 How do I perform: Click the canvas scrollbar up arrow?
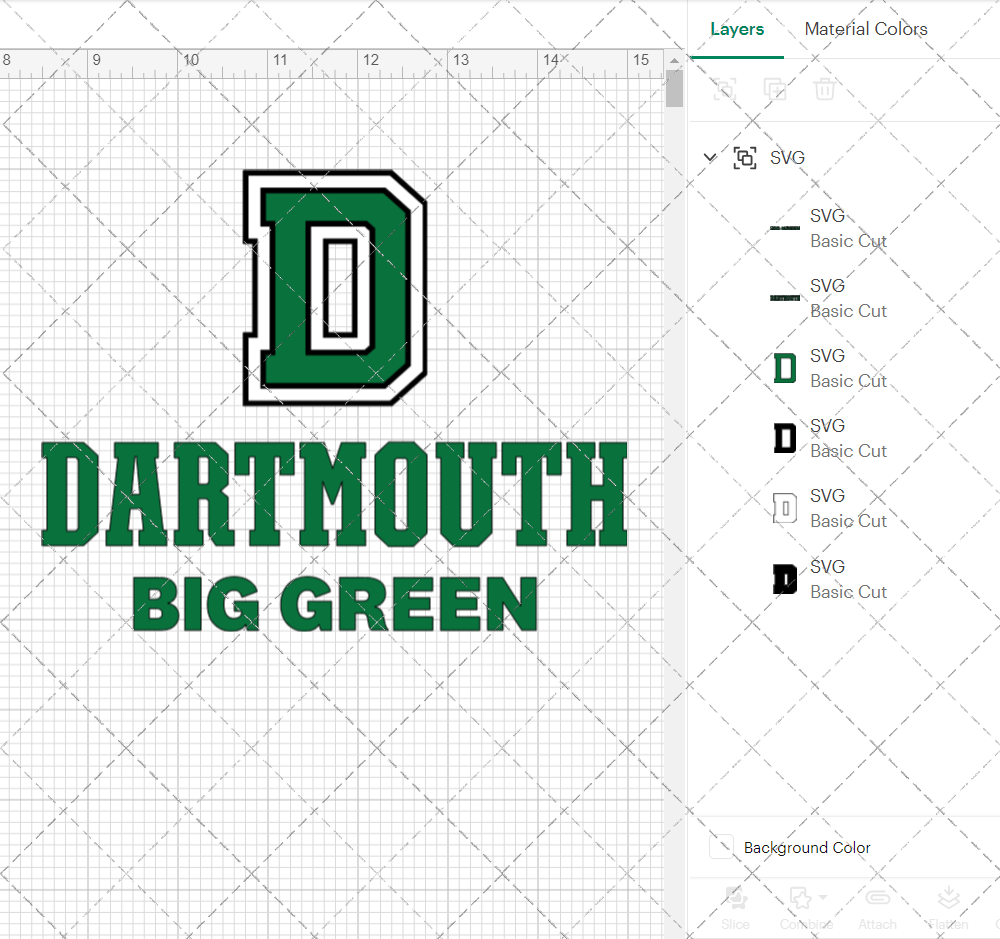point(674,61)
